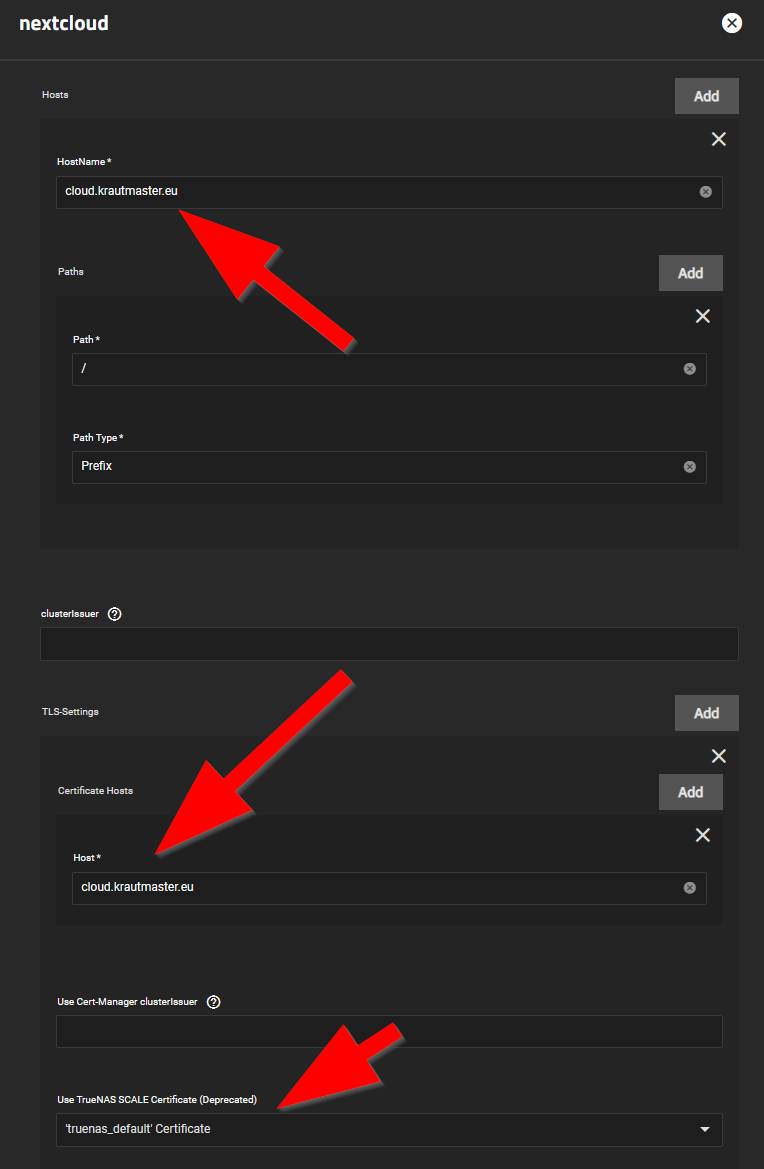764x1169 pixels.
Task: Clear the HostName field value
Action: pyautogui.click(x=705, y=192)
